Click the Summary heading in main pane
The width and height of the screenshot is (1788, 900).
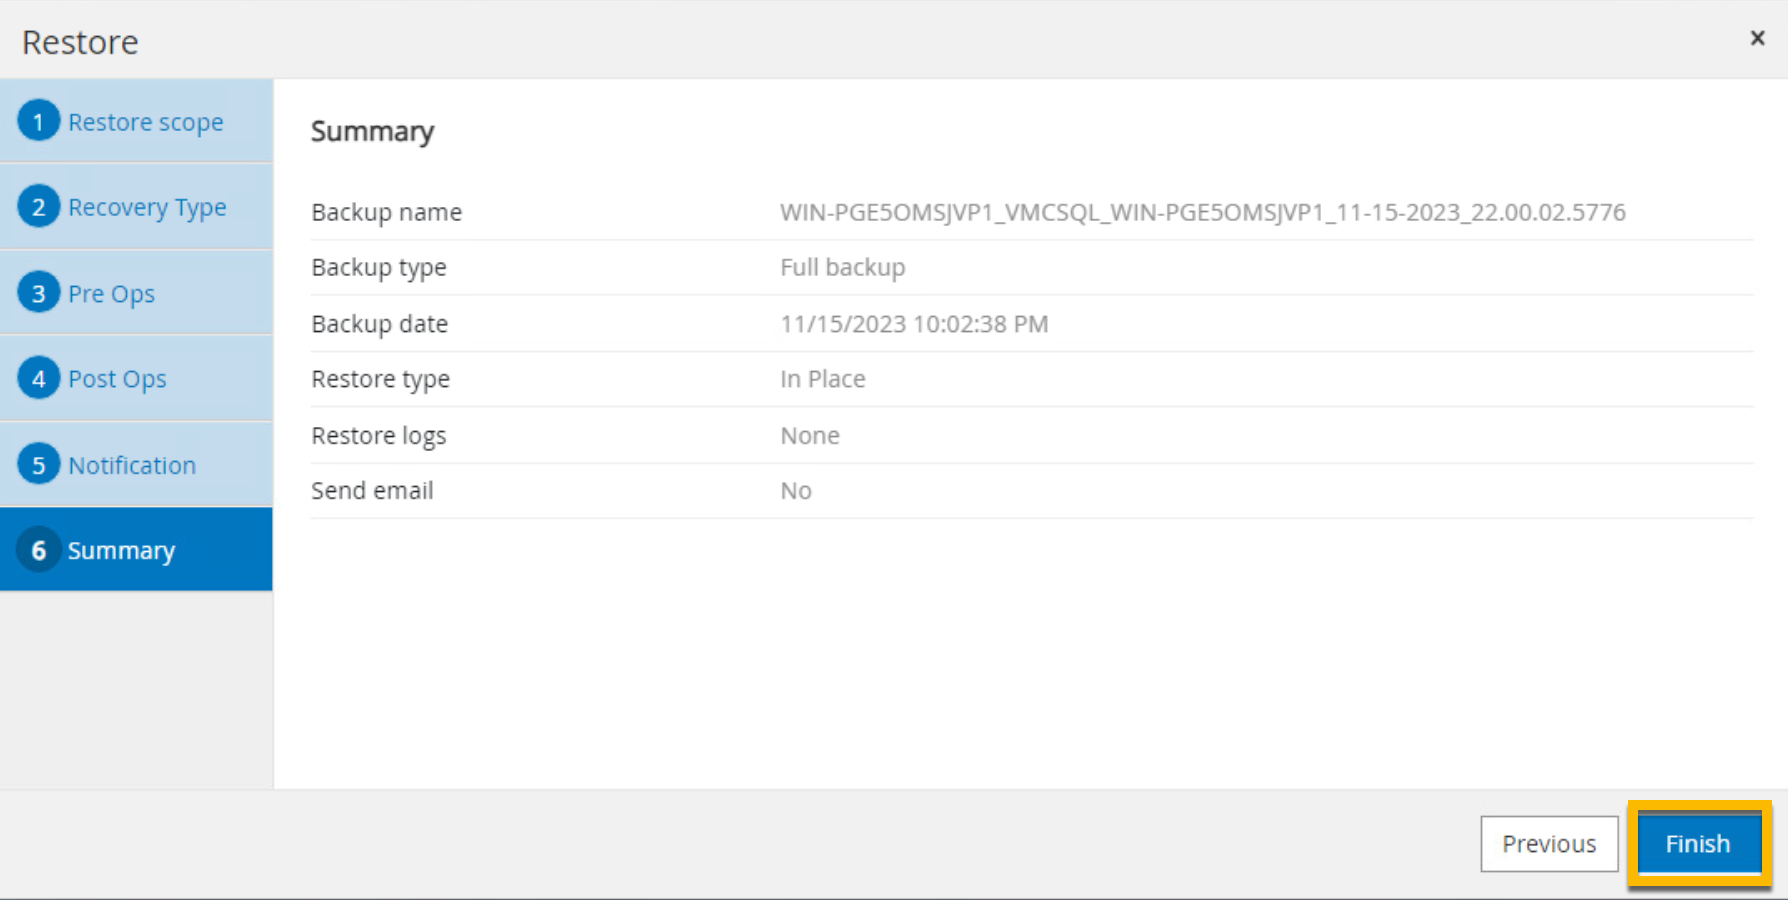coord(372,132)
